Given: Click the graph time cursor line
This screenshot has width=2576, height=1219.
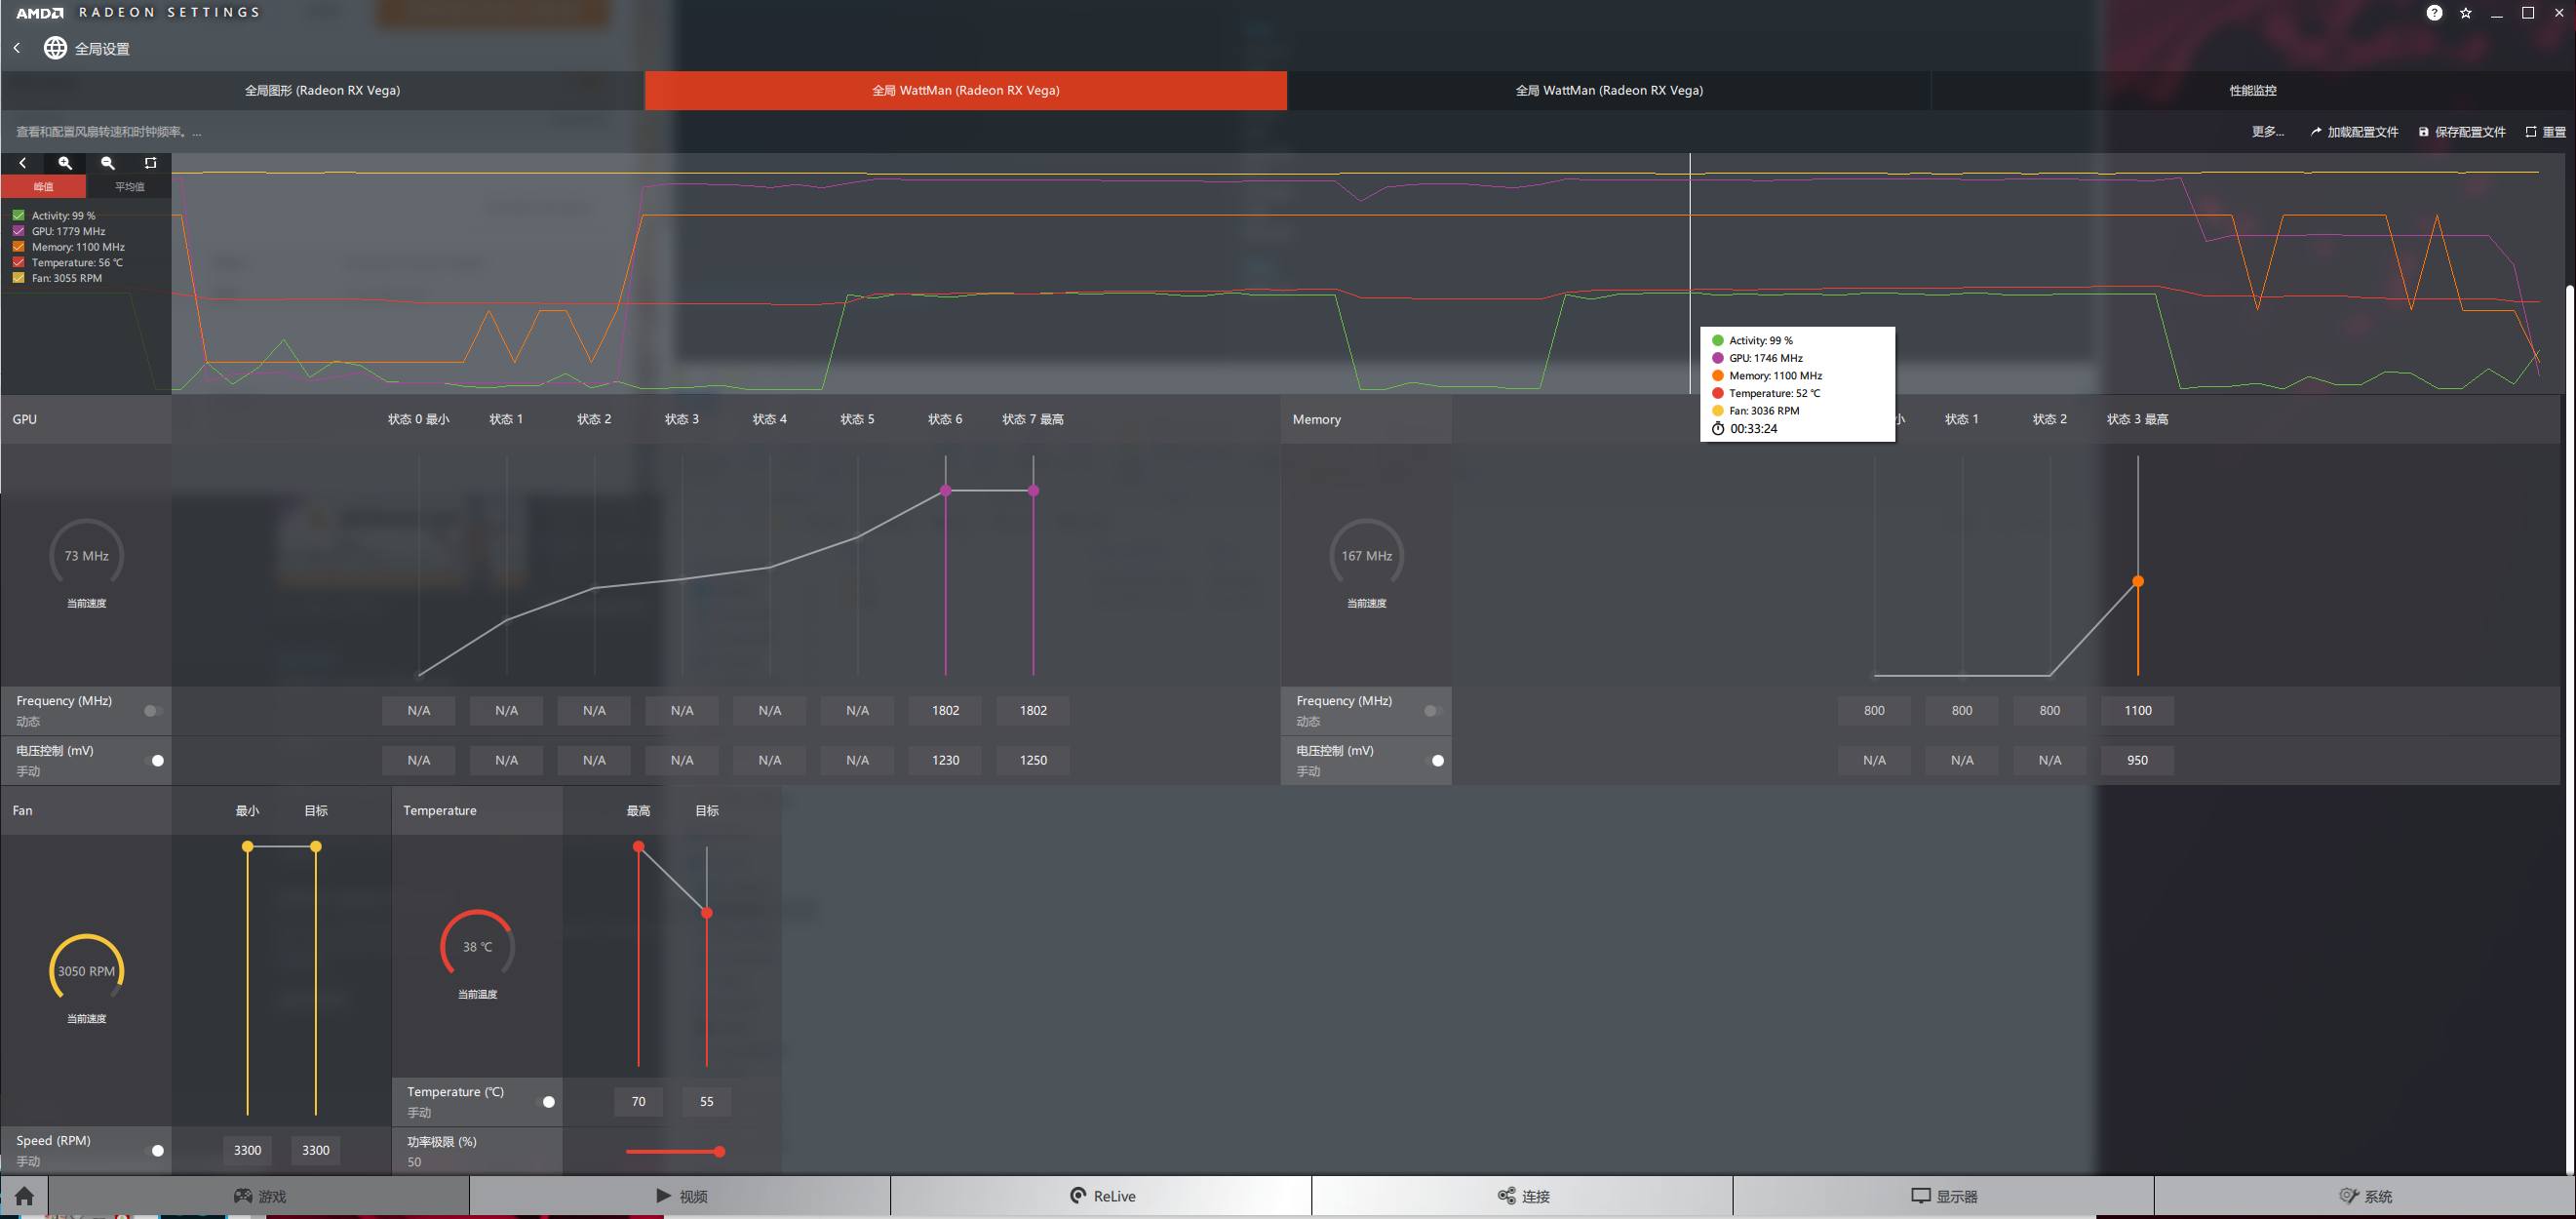Looking at the screenshot, I should 1691,273.
